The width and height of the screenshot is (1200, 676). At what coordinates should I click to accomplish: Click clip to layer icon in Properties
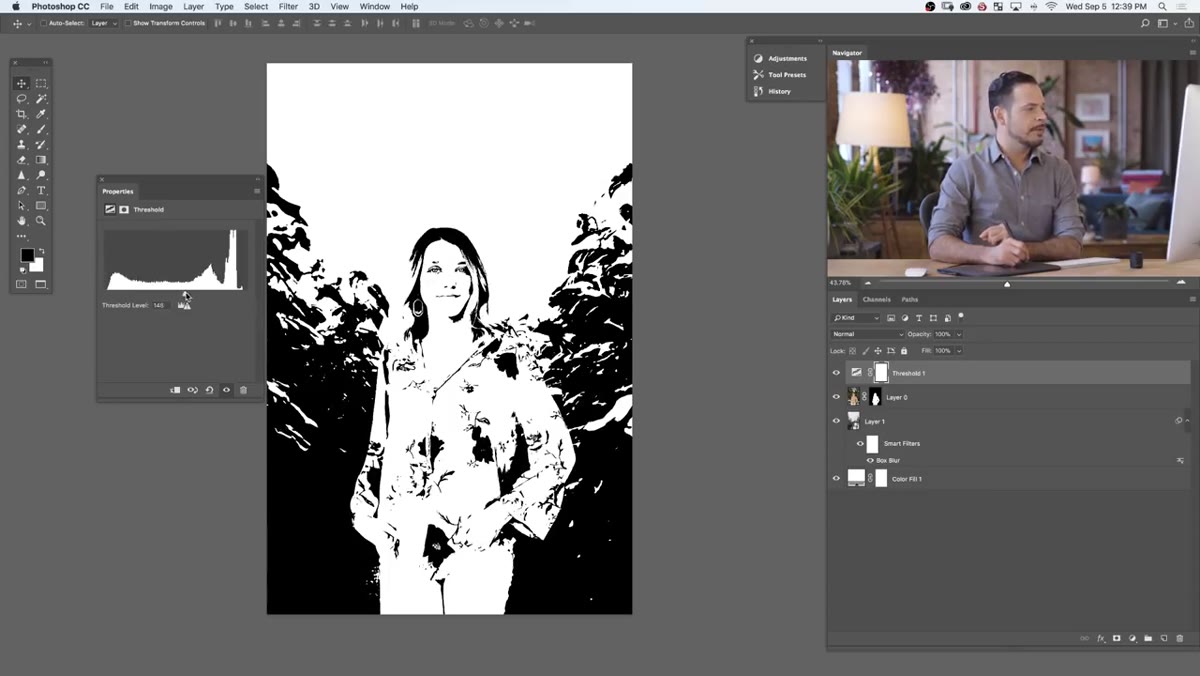tap(175, 390)
